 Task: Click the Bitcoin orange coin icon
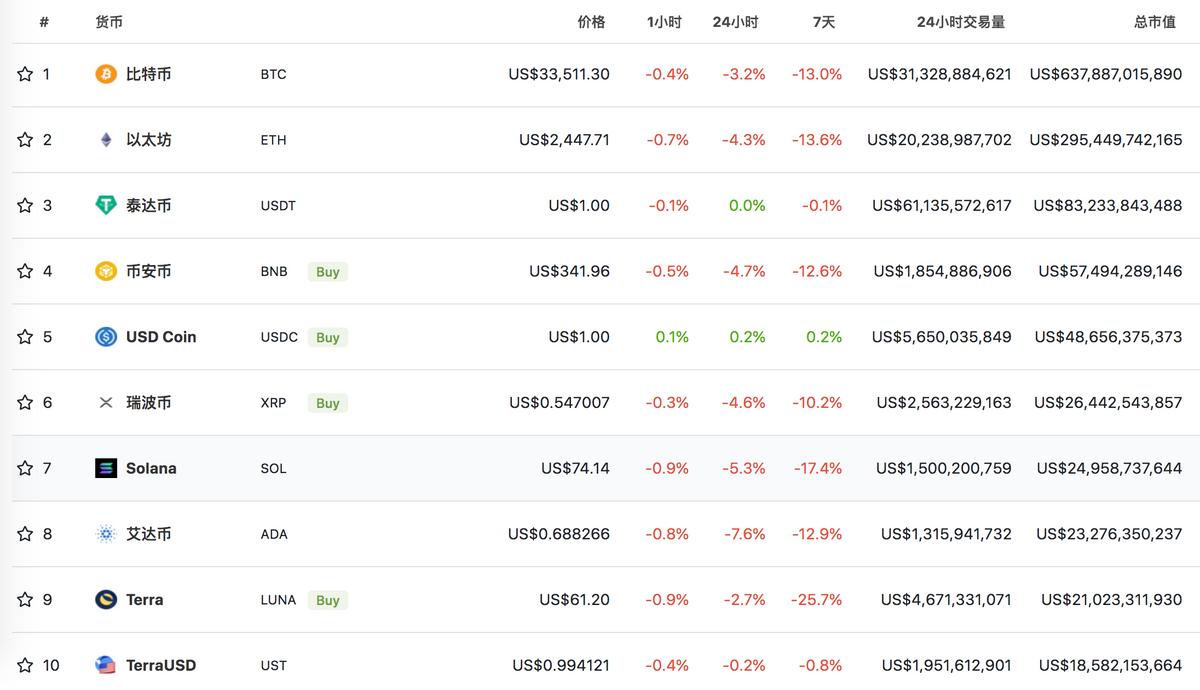(106, 74)
